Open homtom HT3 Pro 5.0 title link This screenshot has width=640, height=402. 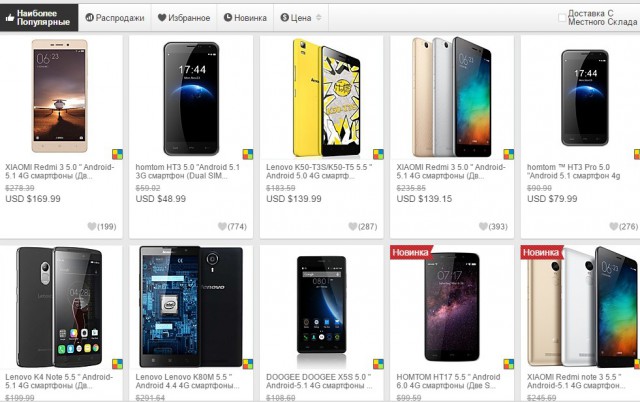click(x=573, y=171)
